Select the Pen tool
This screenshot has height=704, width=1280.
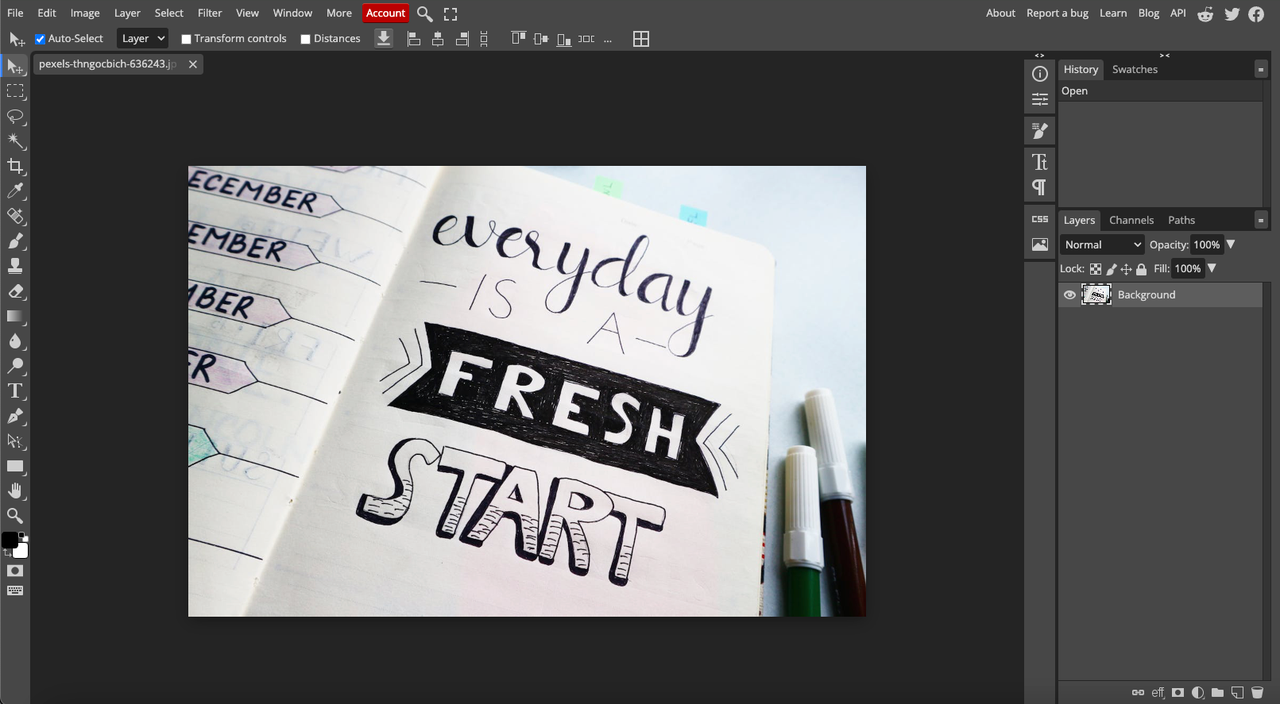[x=15, y=416]
